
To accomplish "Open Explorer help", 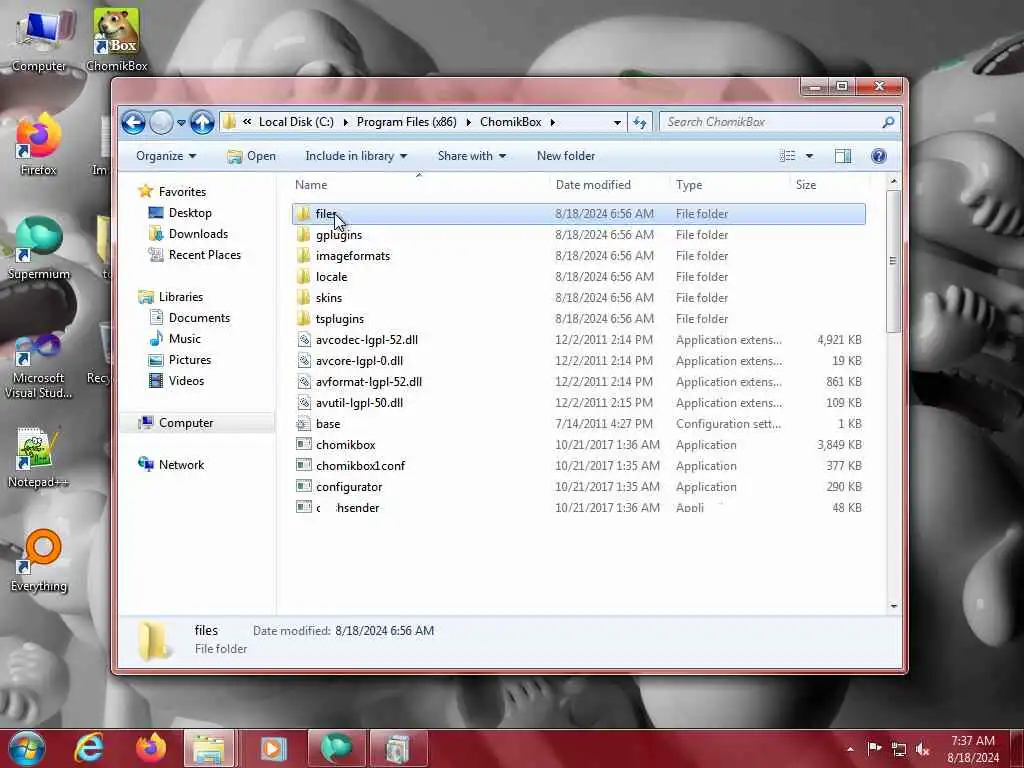I will coord(878,156).
